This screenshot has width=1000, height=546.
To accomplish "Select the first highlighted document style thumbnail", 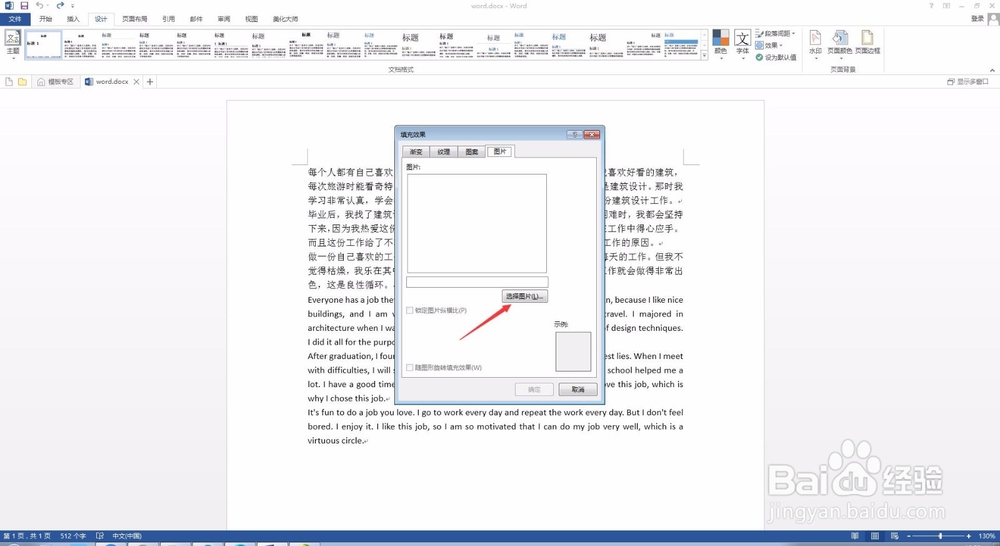I will tap(43, 45).
